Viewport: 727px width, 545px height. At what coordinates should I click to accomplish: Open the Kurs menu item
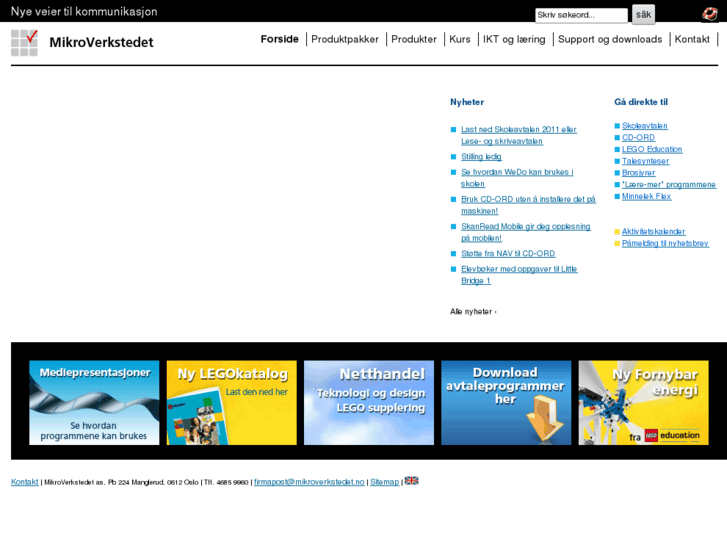460,39
